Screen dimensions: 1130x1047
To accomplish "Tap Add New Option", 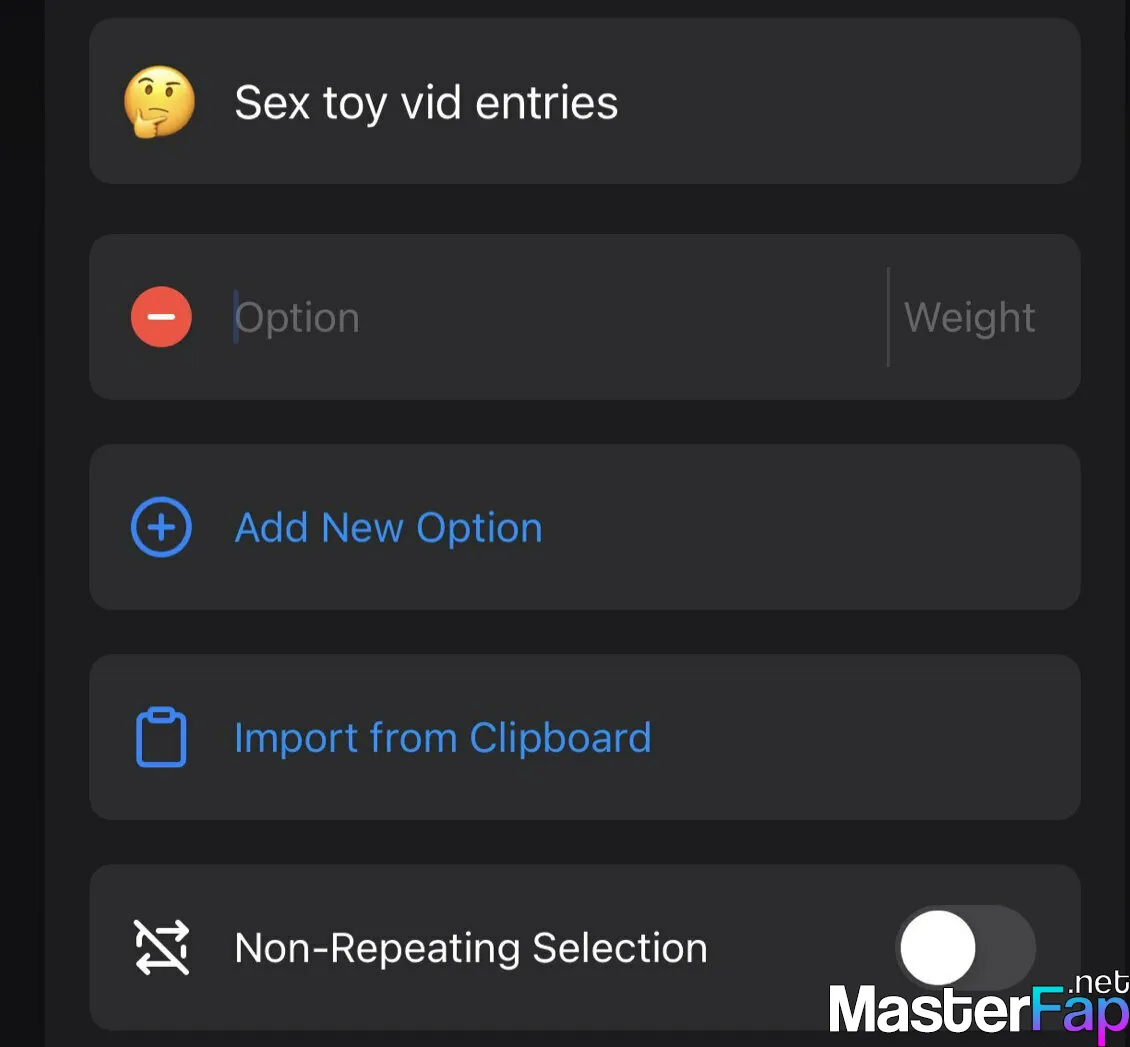I will click(x=388, y=528).
